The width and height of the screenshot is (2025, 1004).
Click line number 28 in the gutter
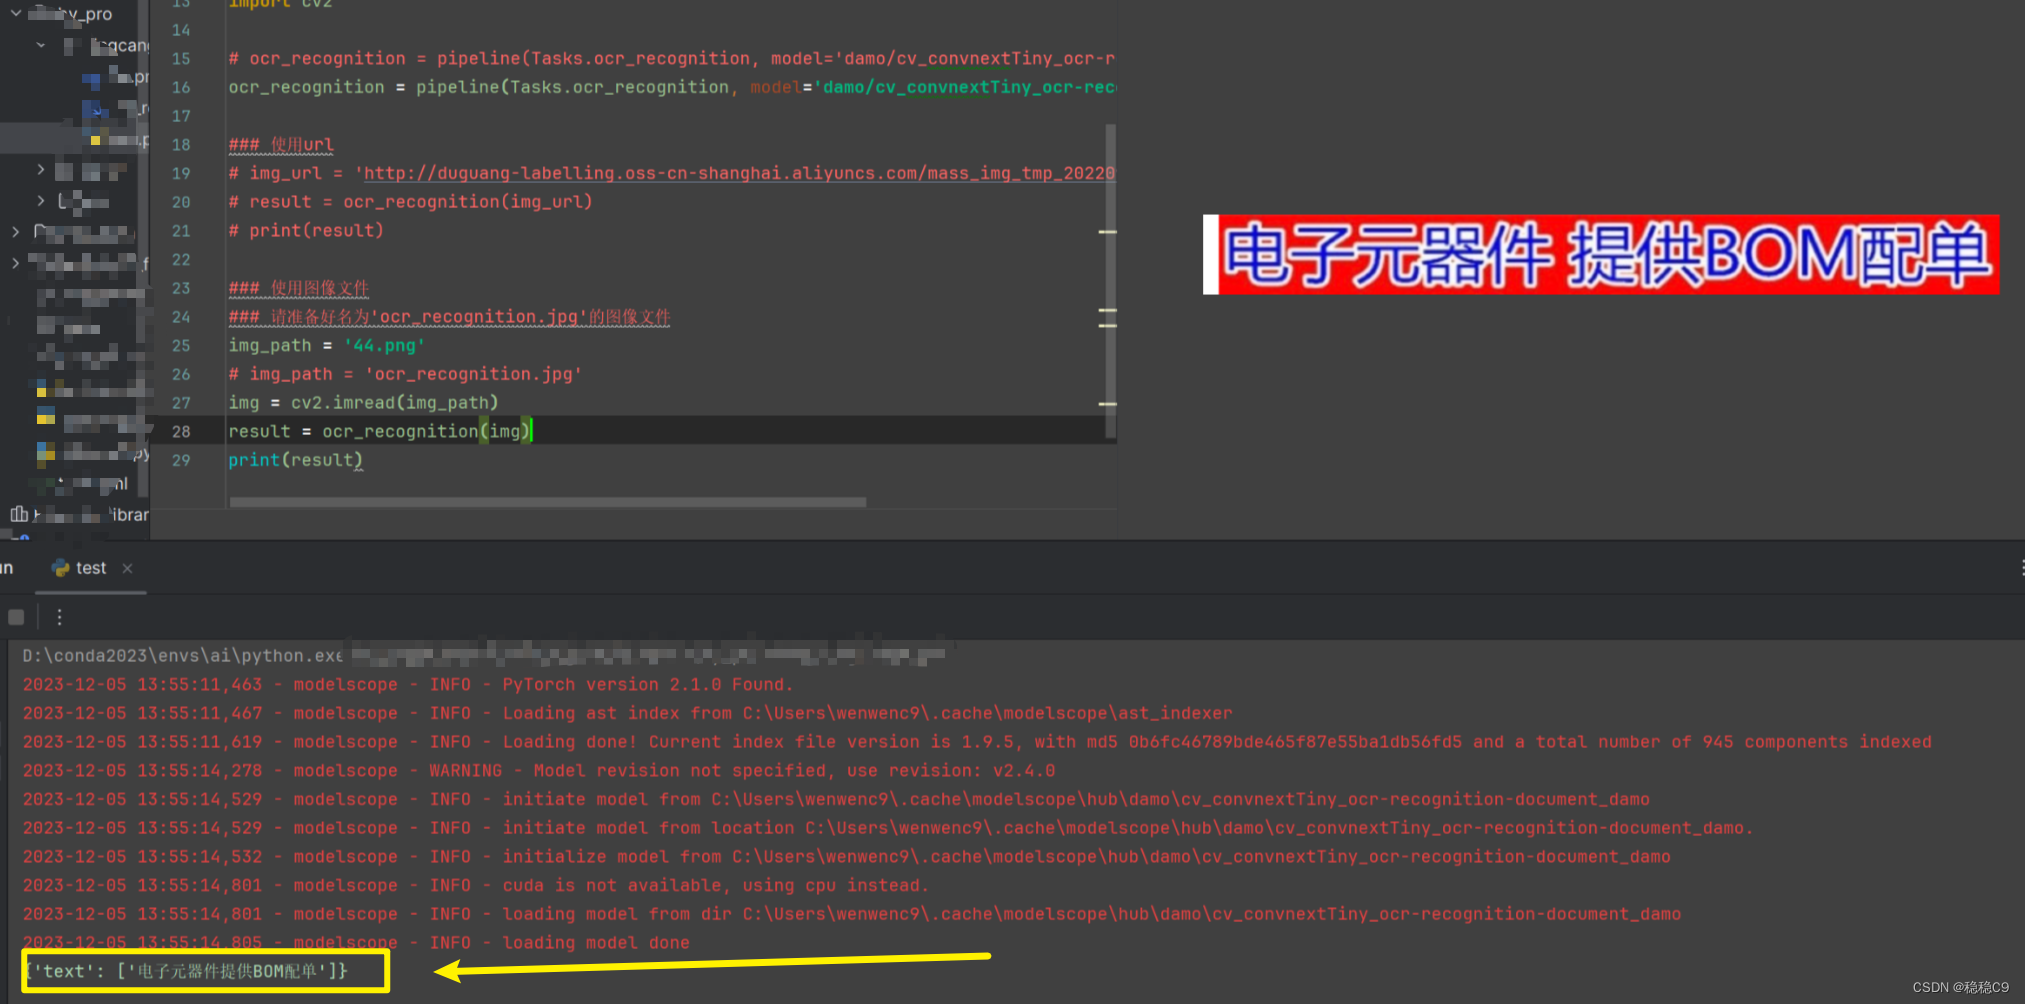click(x=181, y=431)
